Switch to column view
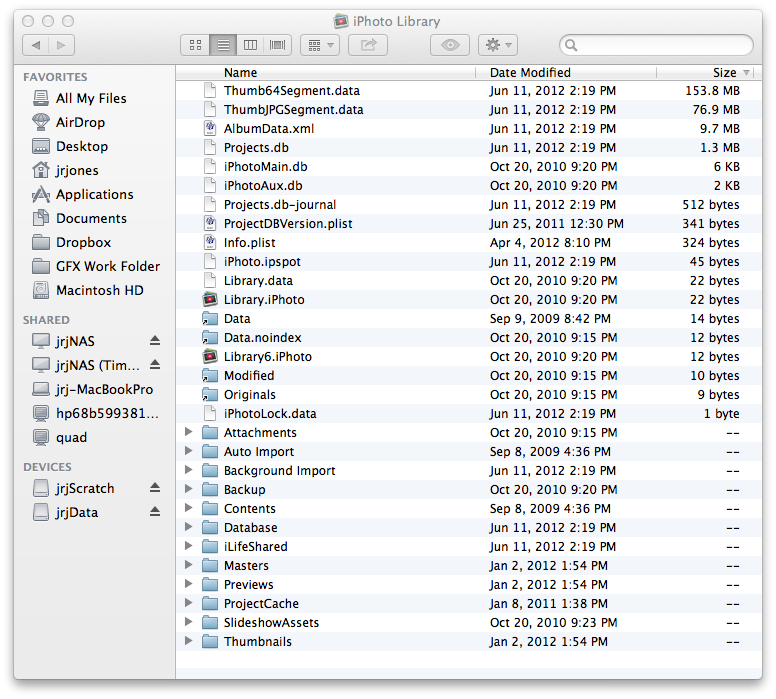Image resolution: width=776 pixels, height=699 pixels. [250, 46]
